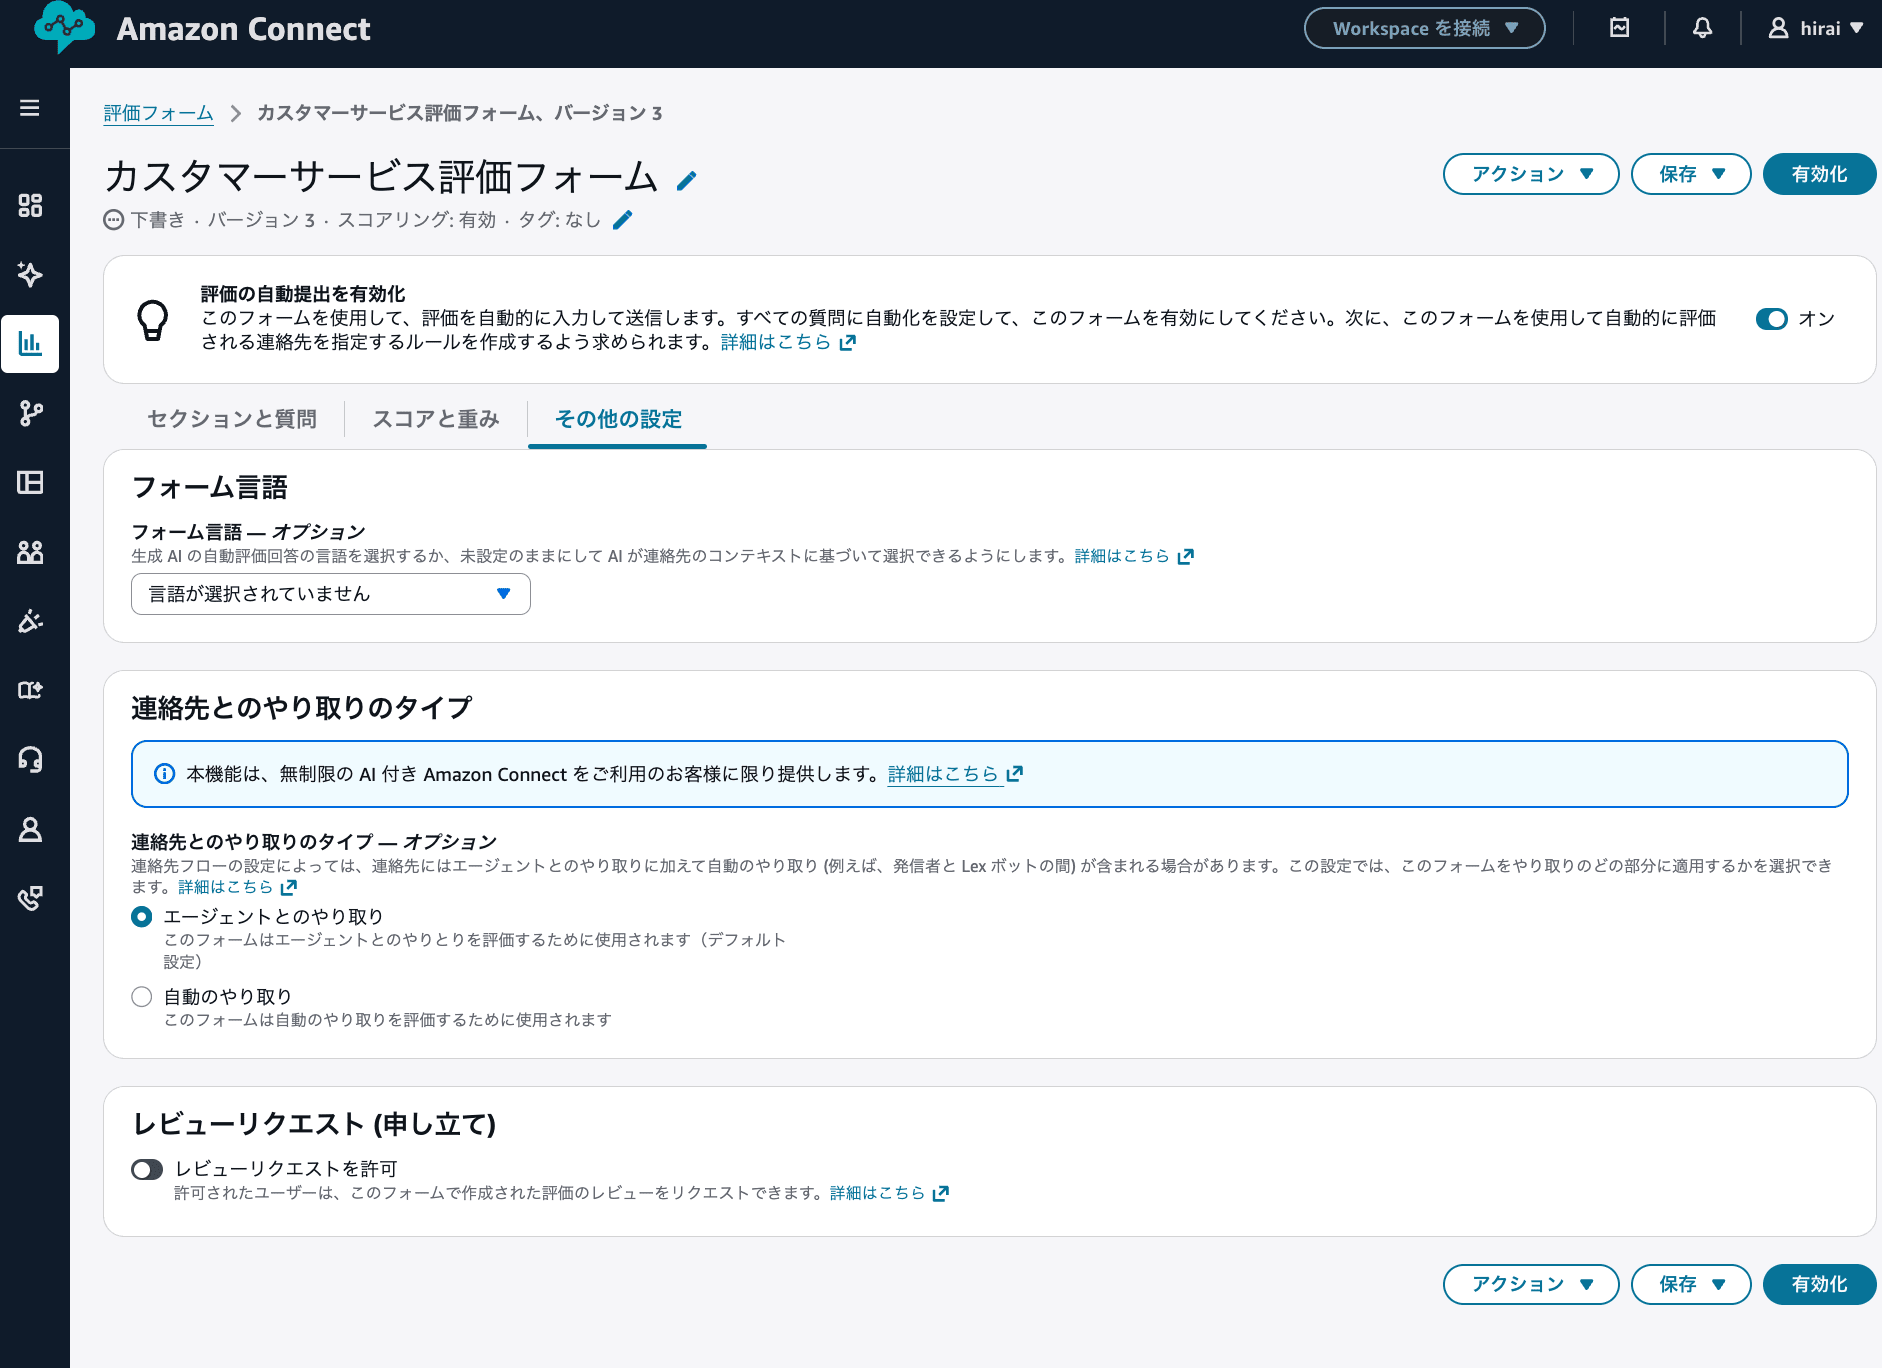Viewport: 1882px width, 1368px height.
Task: Open the dashboard grid icon in the sidebar
Action: coord(30,205)
